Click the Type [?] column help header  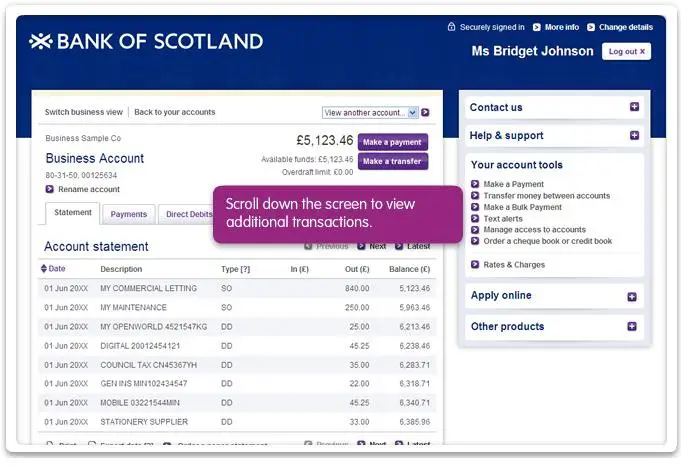click(235, 269)
